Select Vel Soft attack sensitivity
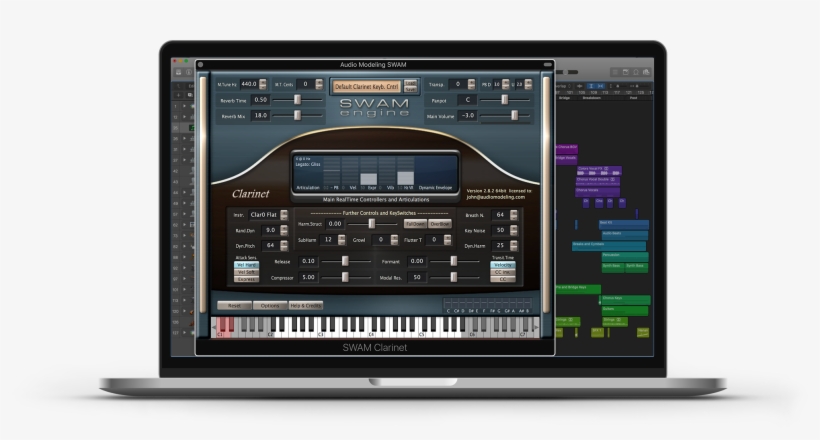 click(246, 272)
